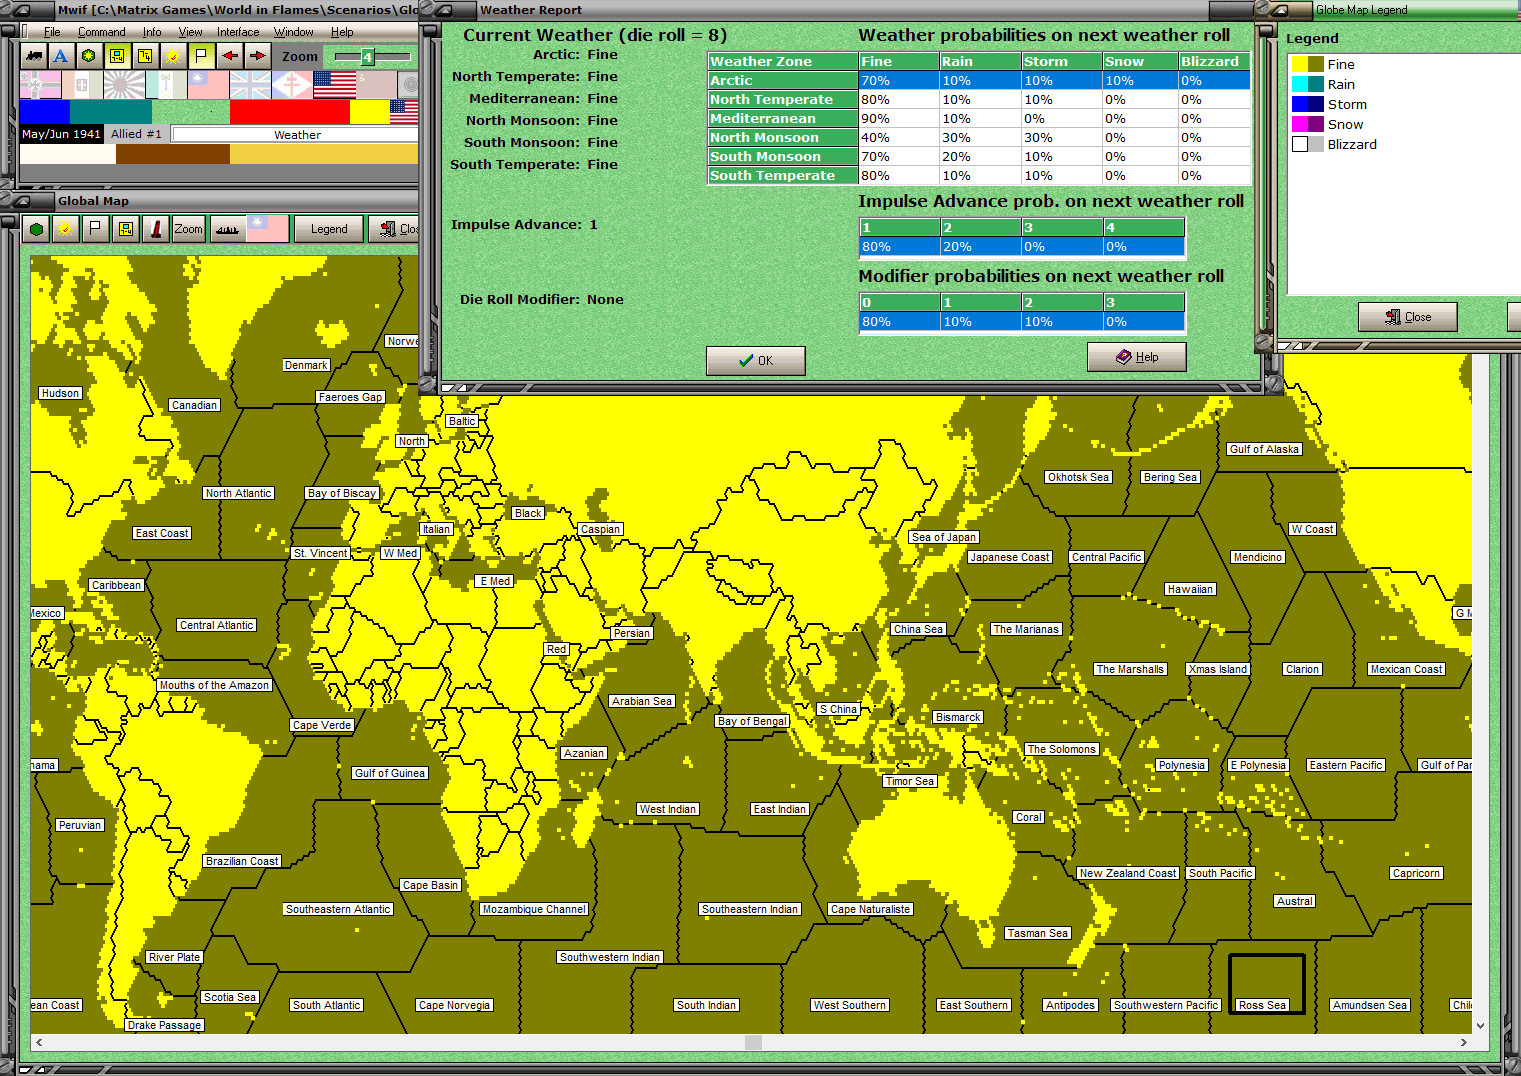Click Close in Globe Map Legend
The width and height of the screenshot is (1521, 1076).
click(x=1407, y=317)
